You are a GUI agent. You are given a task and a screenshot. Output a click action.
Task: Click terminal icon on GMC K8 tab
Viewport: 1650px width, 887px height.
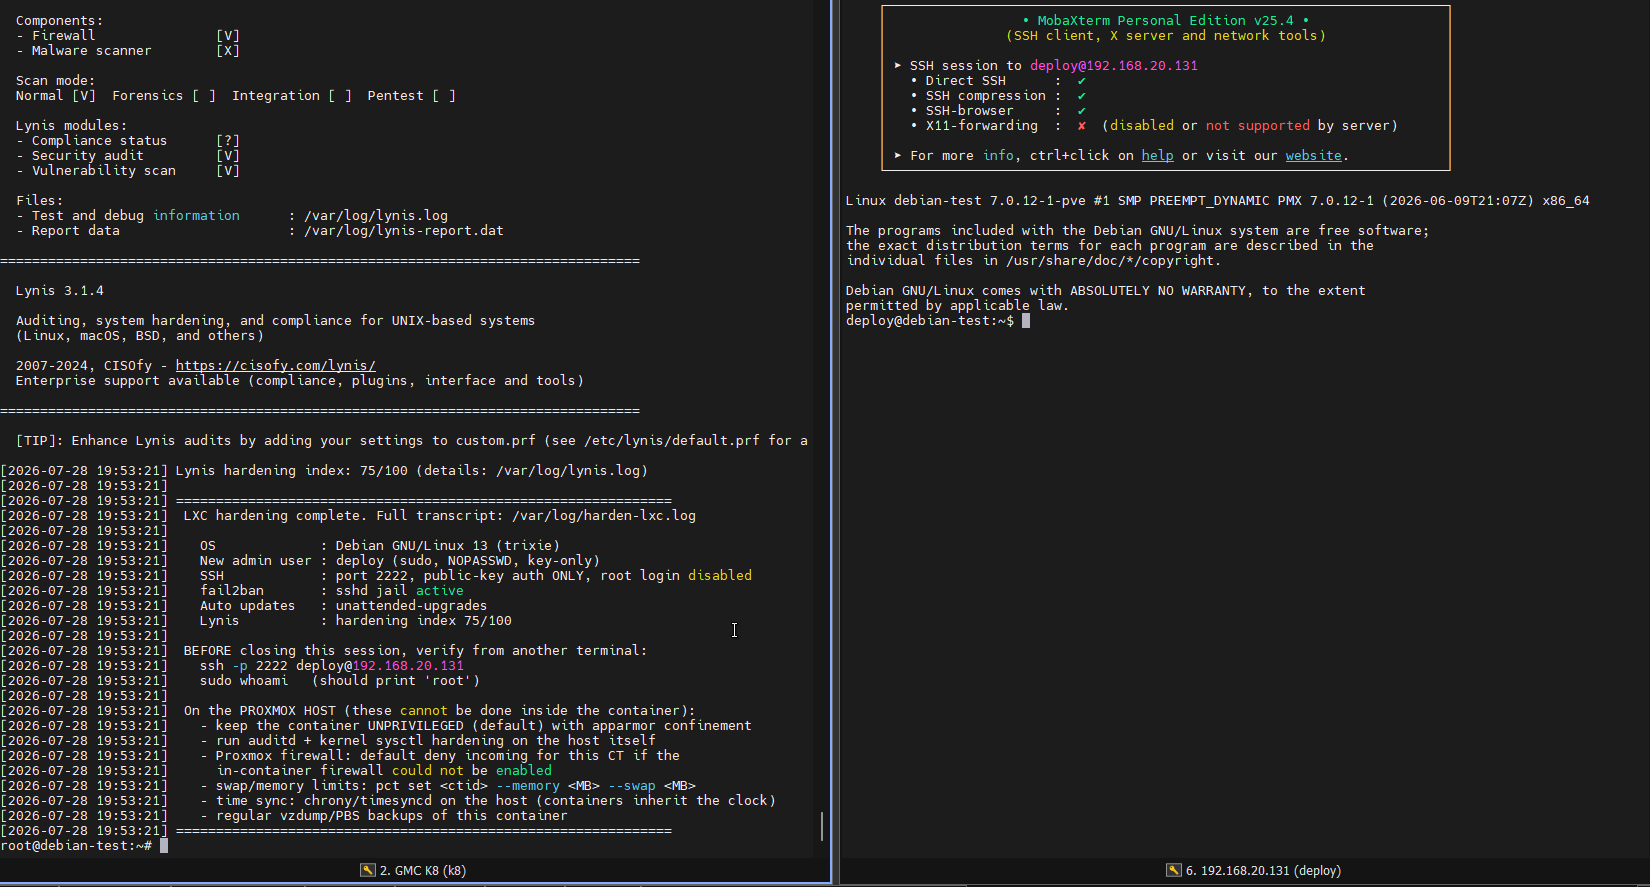[x=368, y=870]
